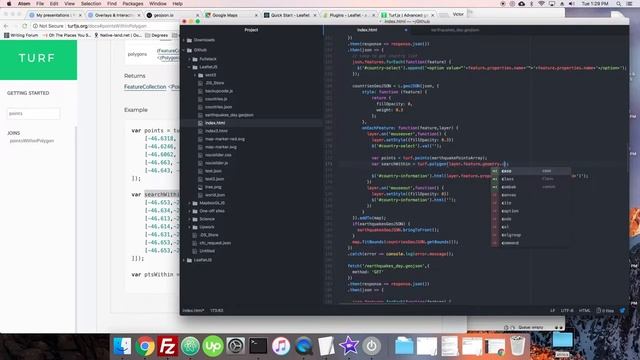This screenshot has width=640, height=360.
Task: Close the geojson.io Chrome tab
Action: click(198, 15)
